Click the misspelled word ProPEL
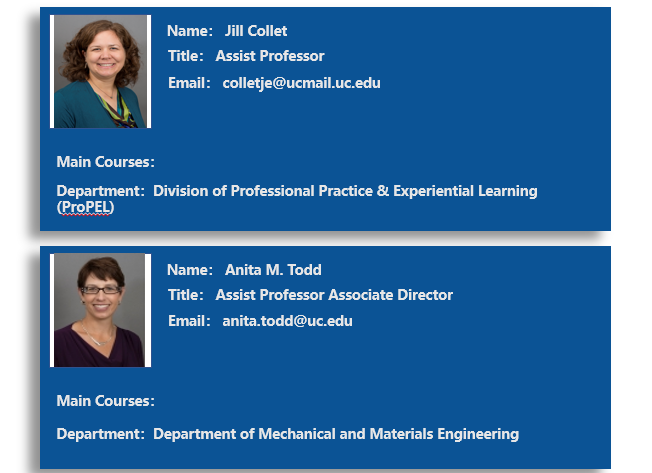The image size is (652, 473). 86,207
